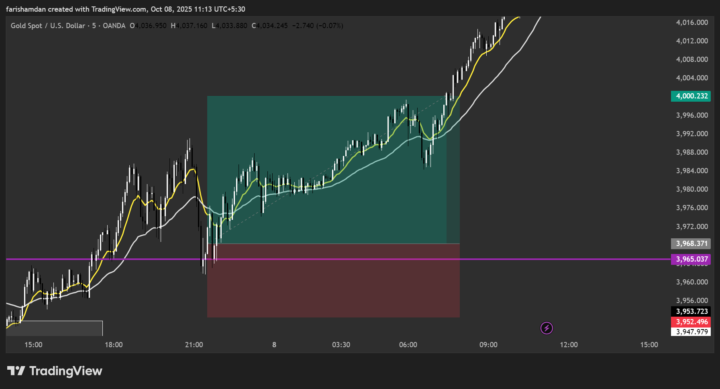
Task: Select the green profit zone of the long position
Action: click(x=333, y=169)
